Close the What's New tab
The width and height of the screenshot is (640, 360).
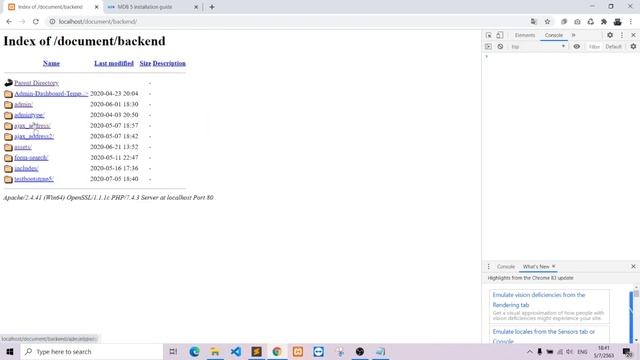coord(553,267)
